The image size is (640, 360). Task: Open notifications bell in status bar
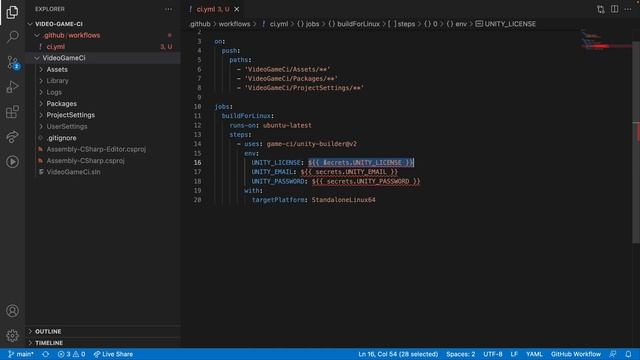coord(628,354)
